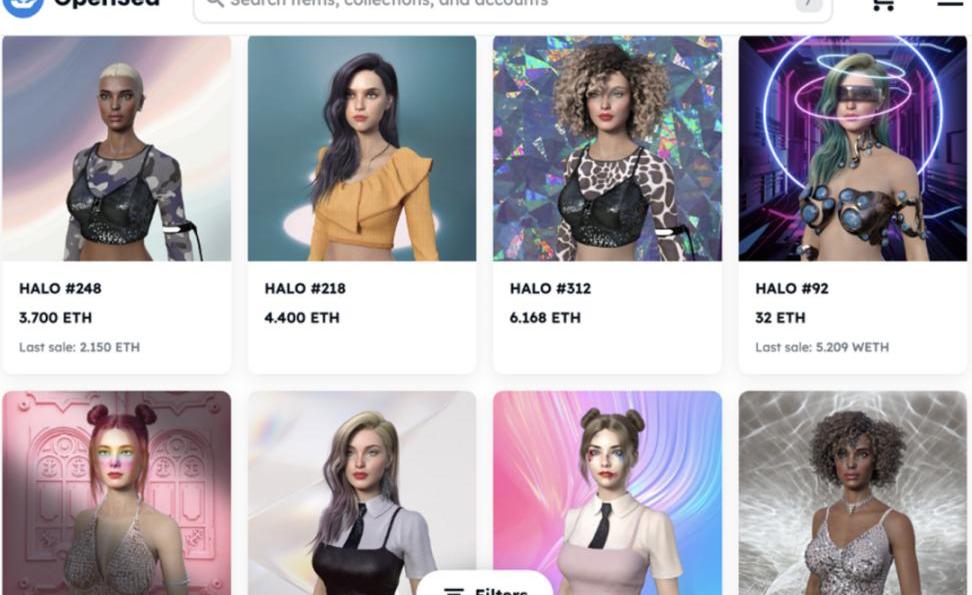The width and height of the screenshot is (972, 595).
Task: Open HALO #312 curly hair thumbnail
Action: point(608,148)
